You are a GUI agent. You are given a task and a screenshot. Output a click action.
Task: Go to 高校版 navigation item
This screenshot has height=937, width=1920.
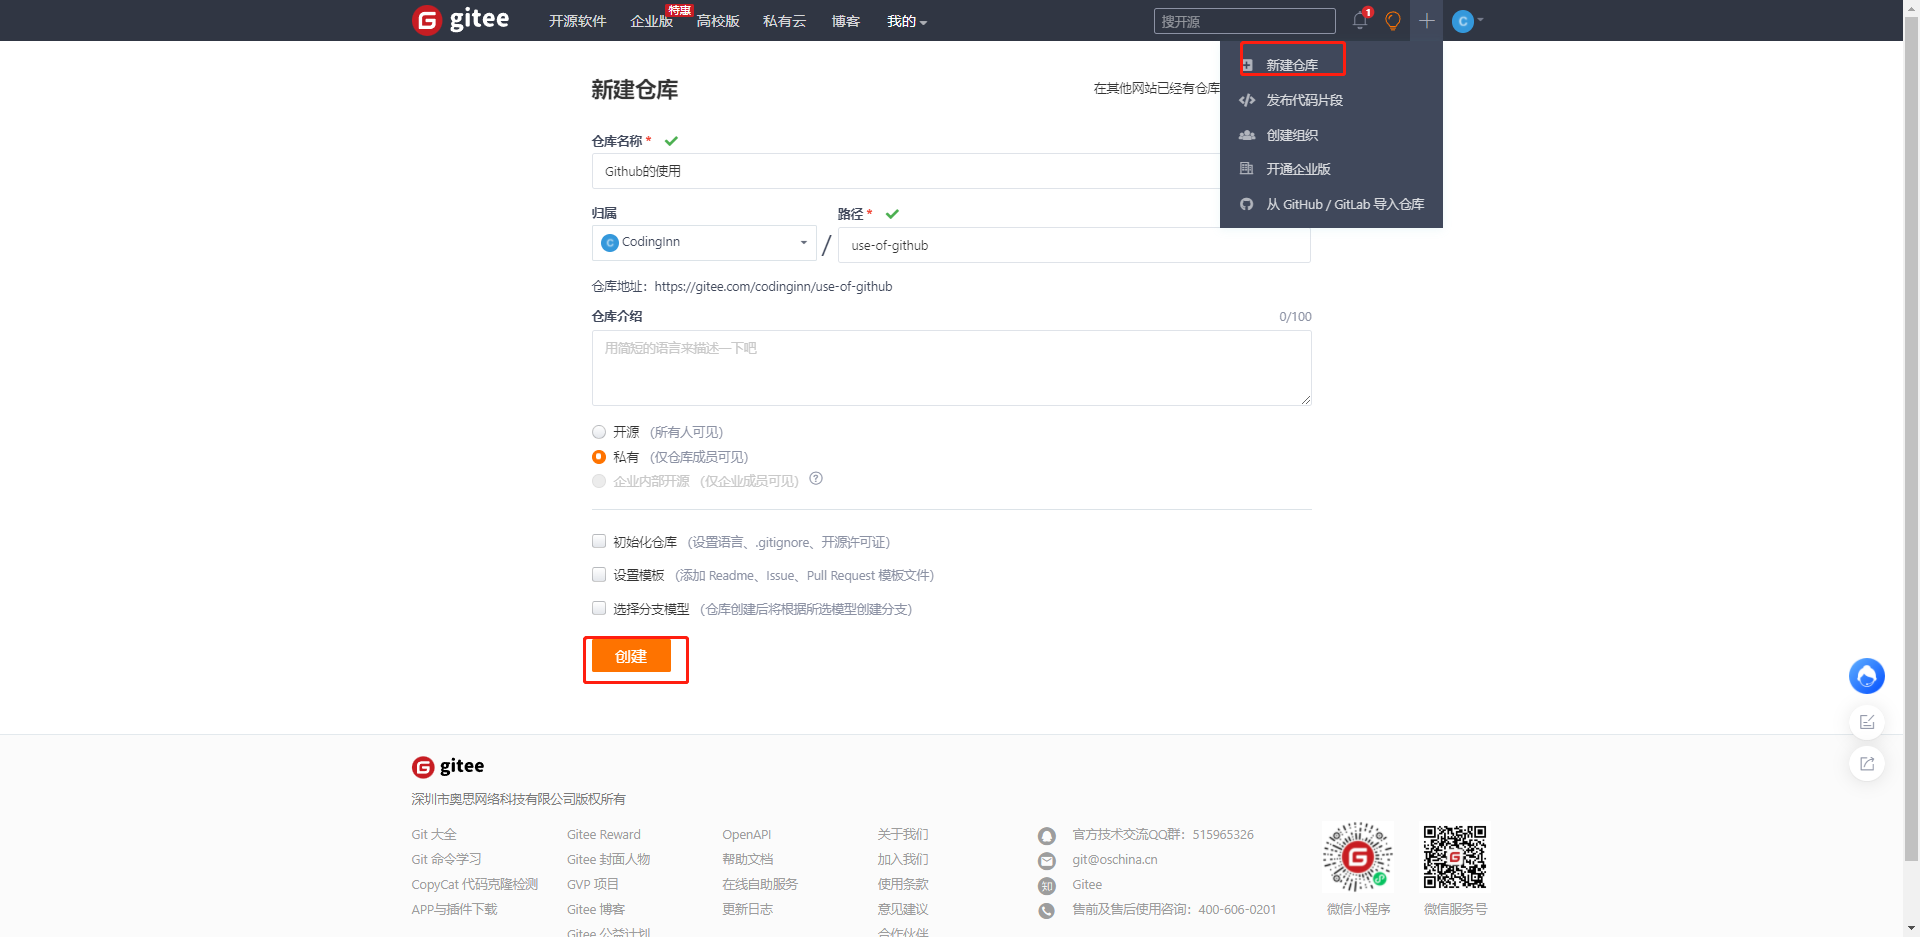tap(718, 21)
